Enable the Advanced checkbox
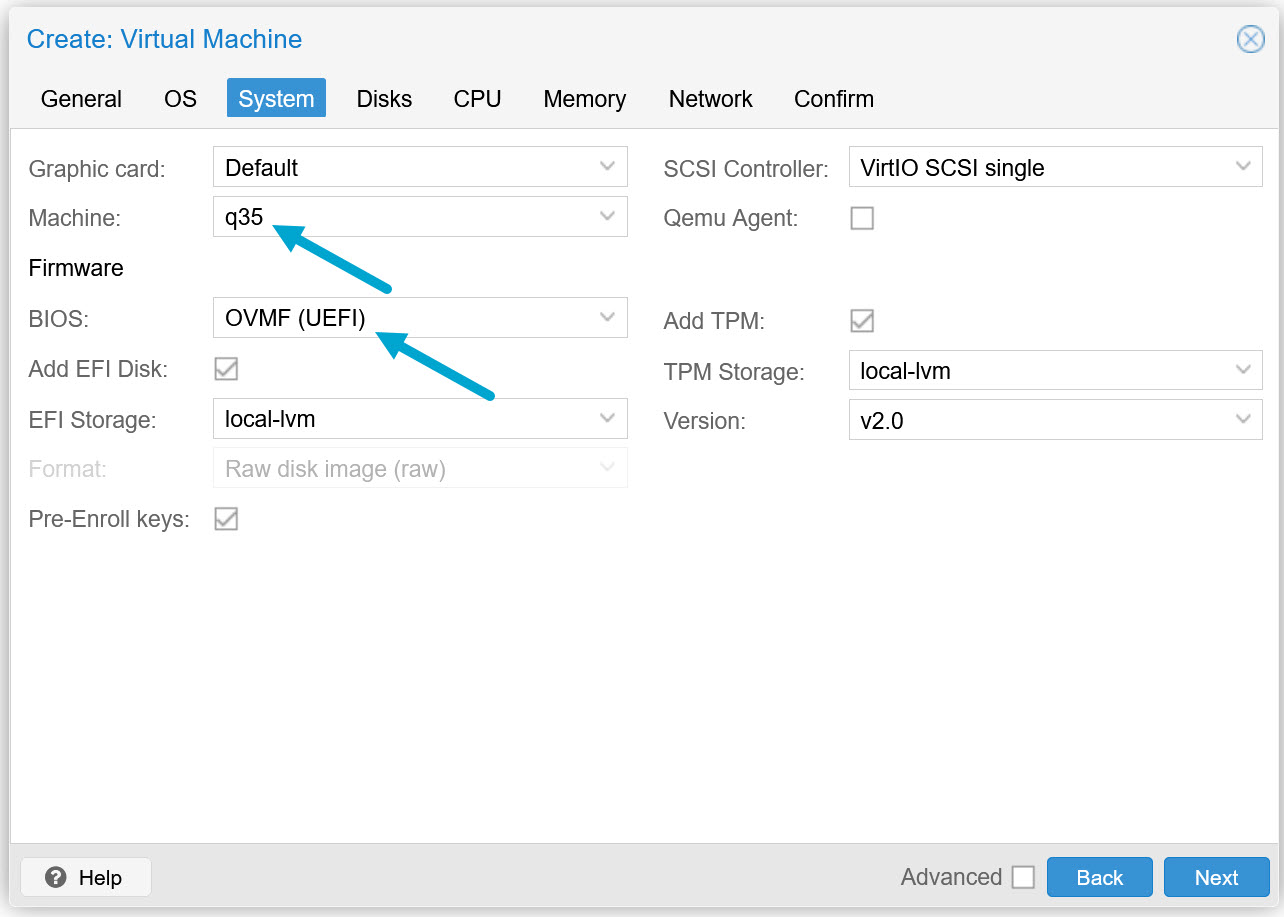The image size is (1284, 917). 1023,876
